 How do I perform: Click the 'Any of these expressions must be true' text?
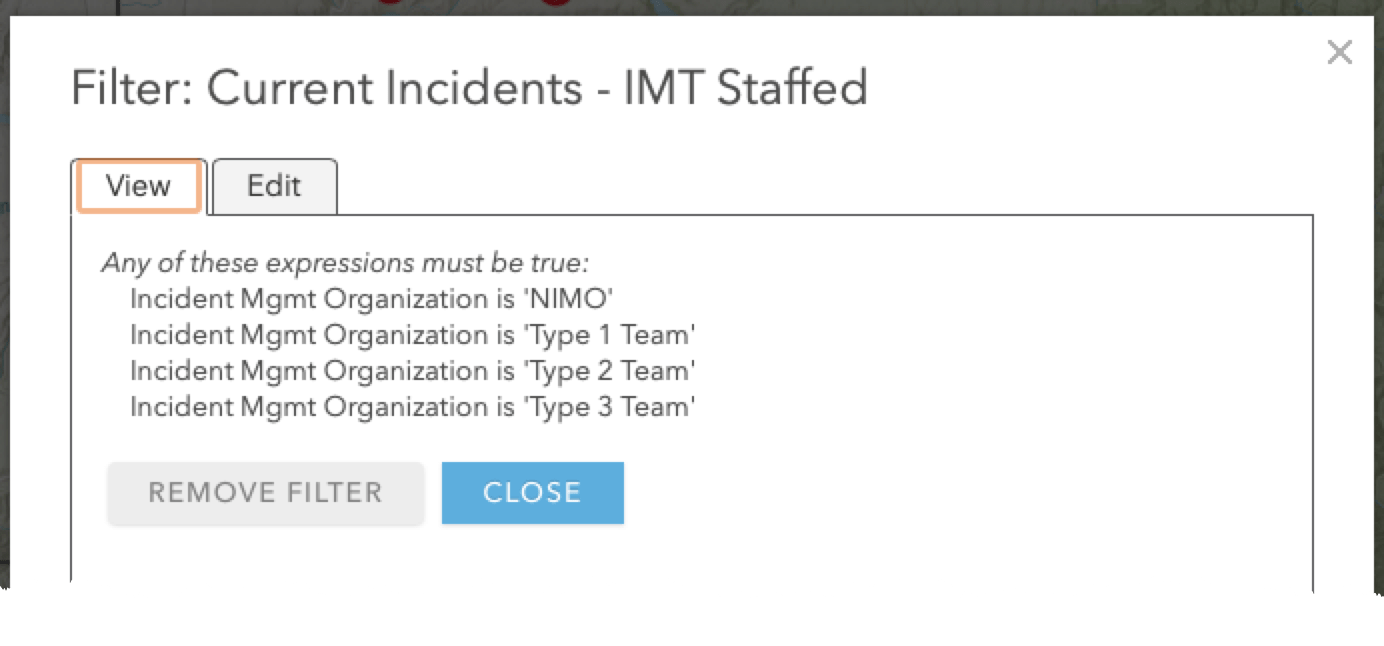345,264
